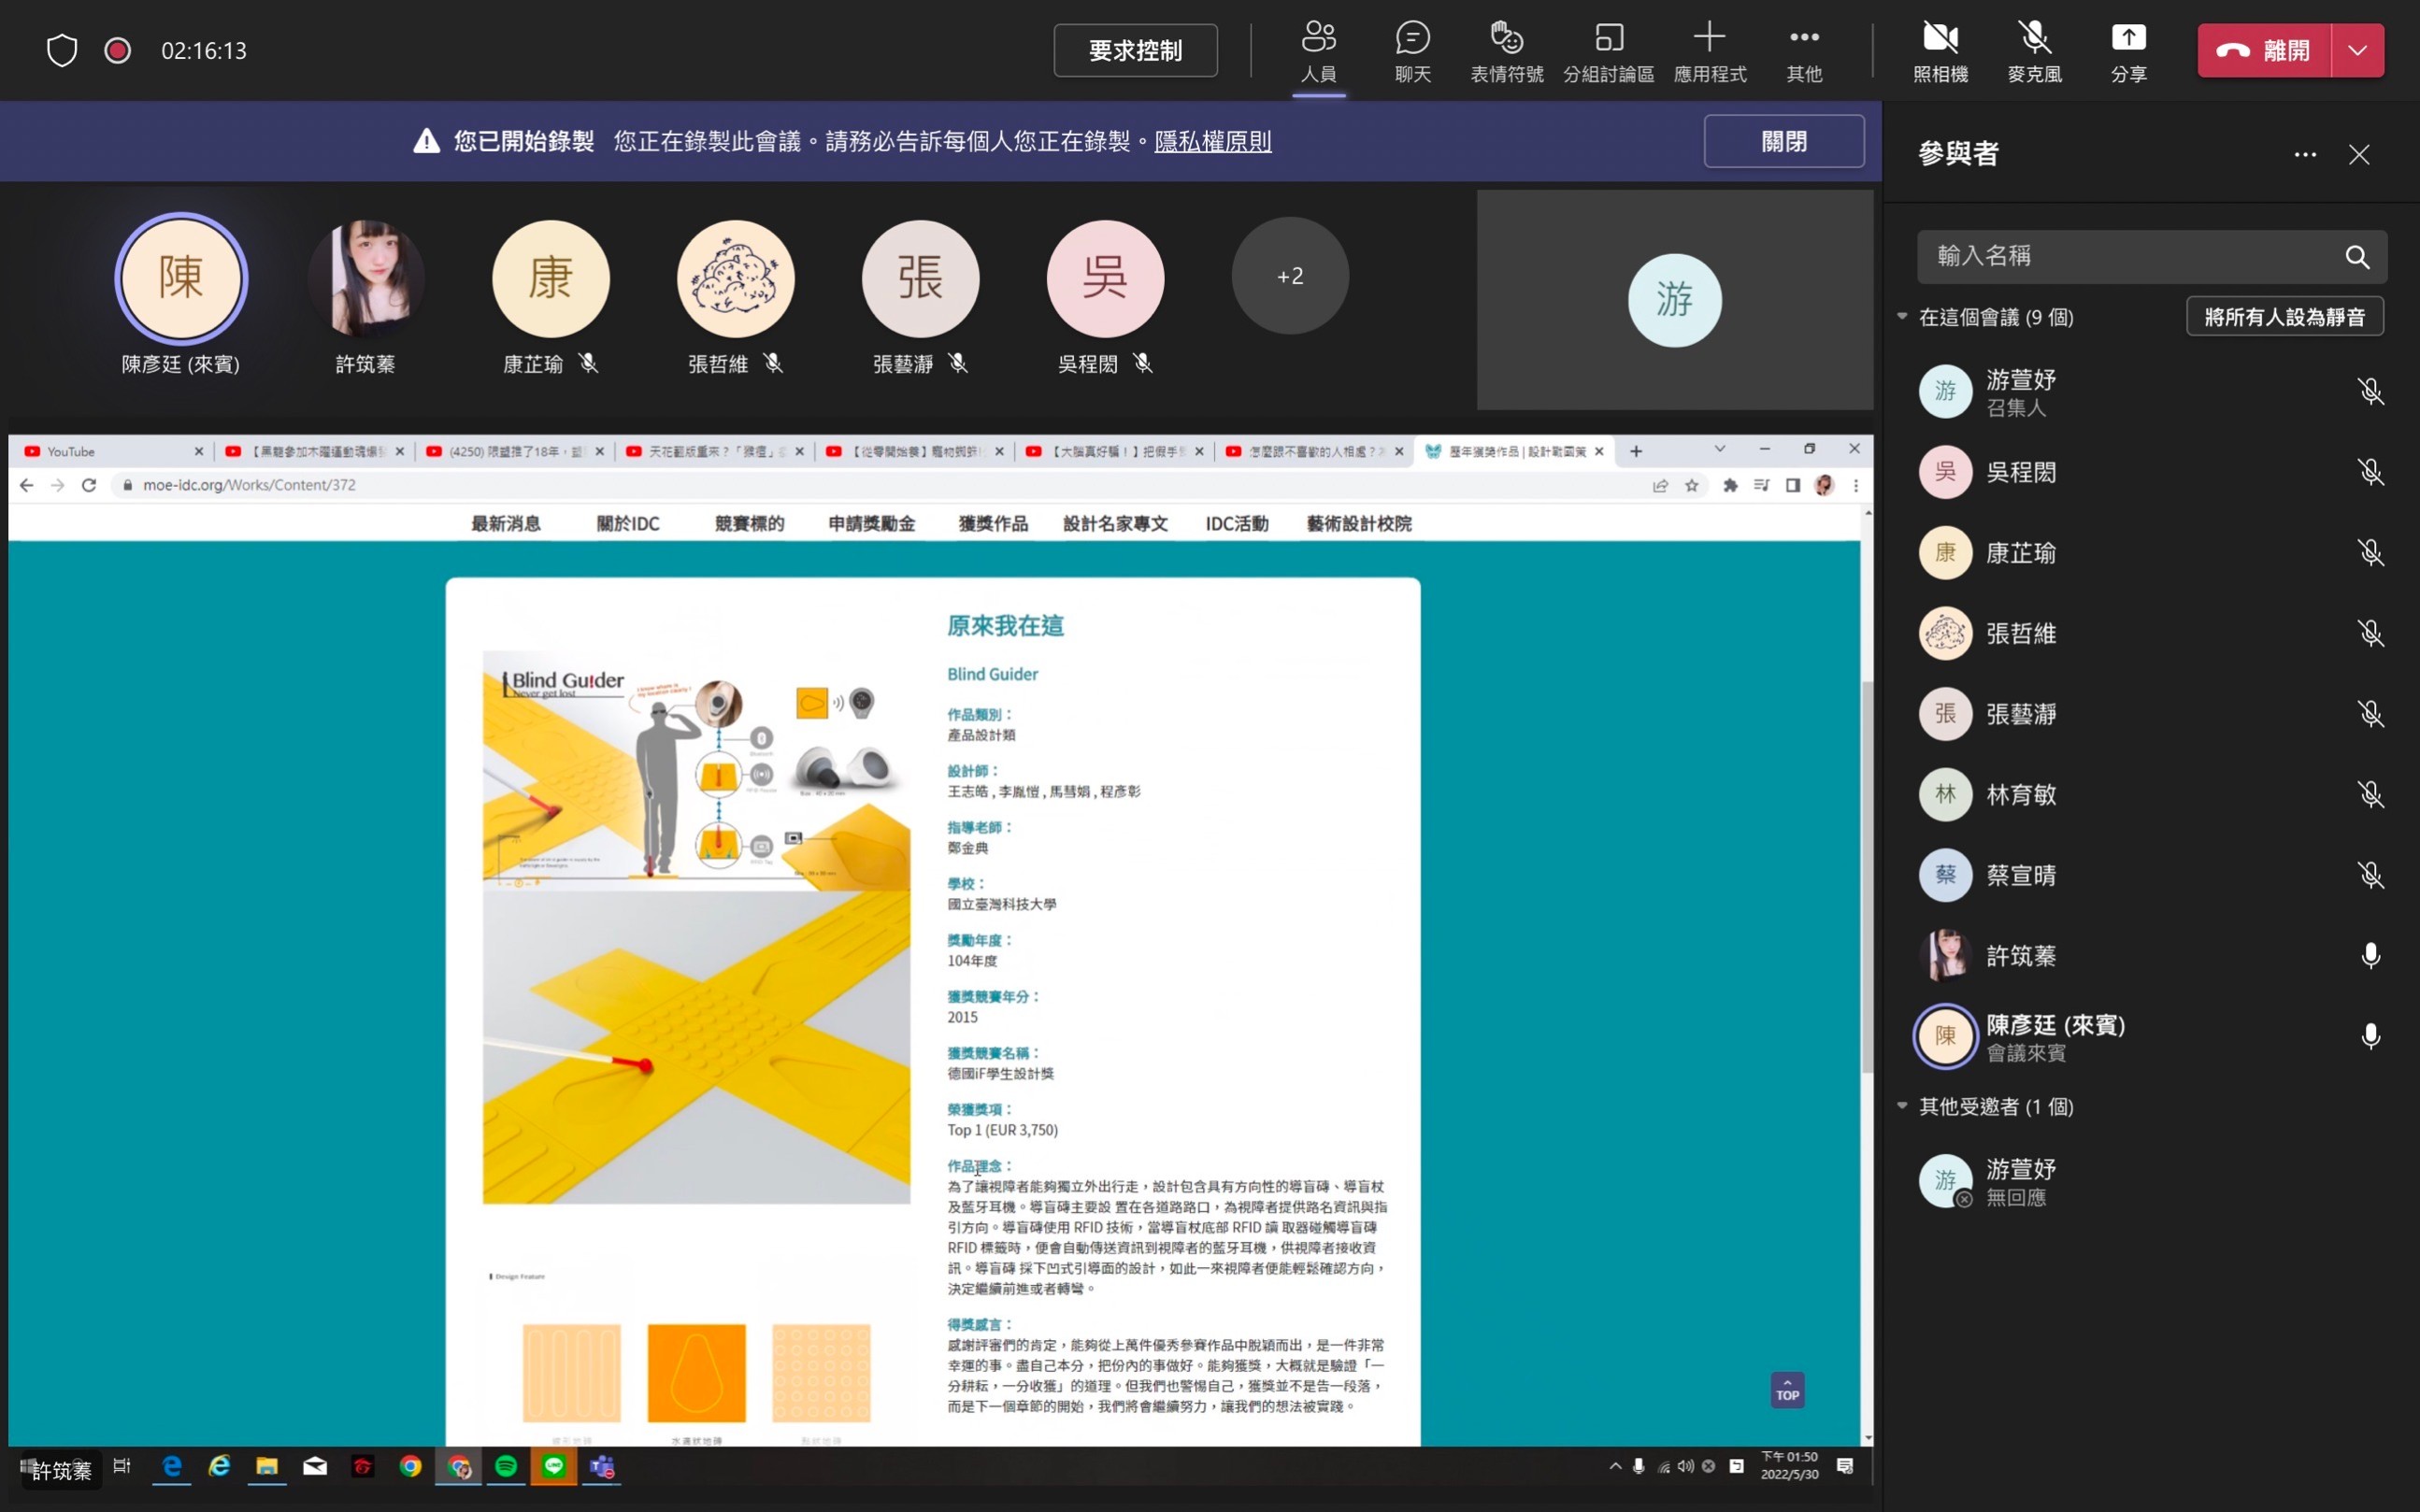
Task: Select the YouTube browser tab
Action: (112, 451)
